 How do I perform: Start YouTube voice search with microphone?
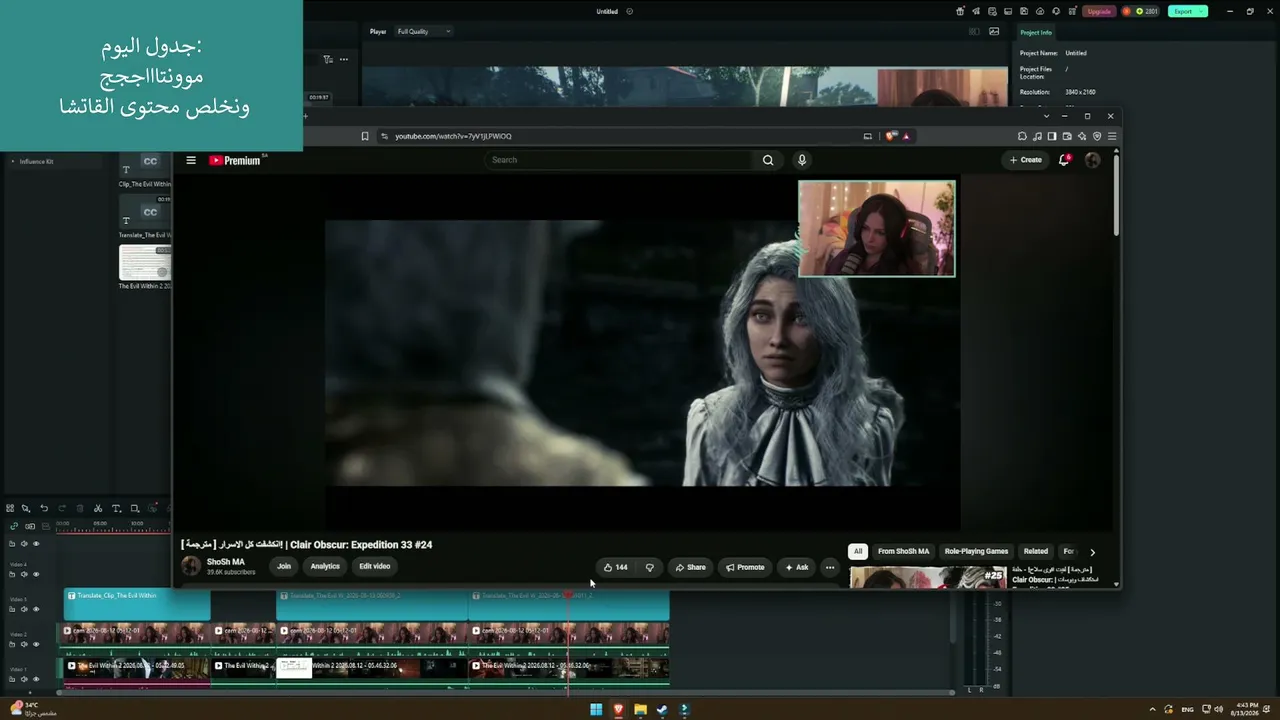[x=801, y=160]
